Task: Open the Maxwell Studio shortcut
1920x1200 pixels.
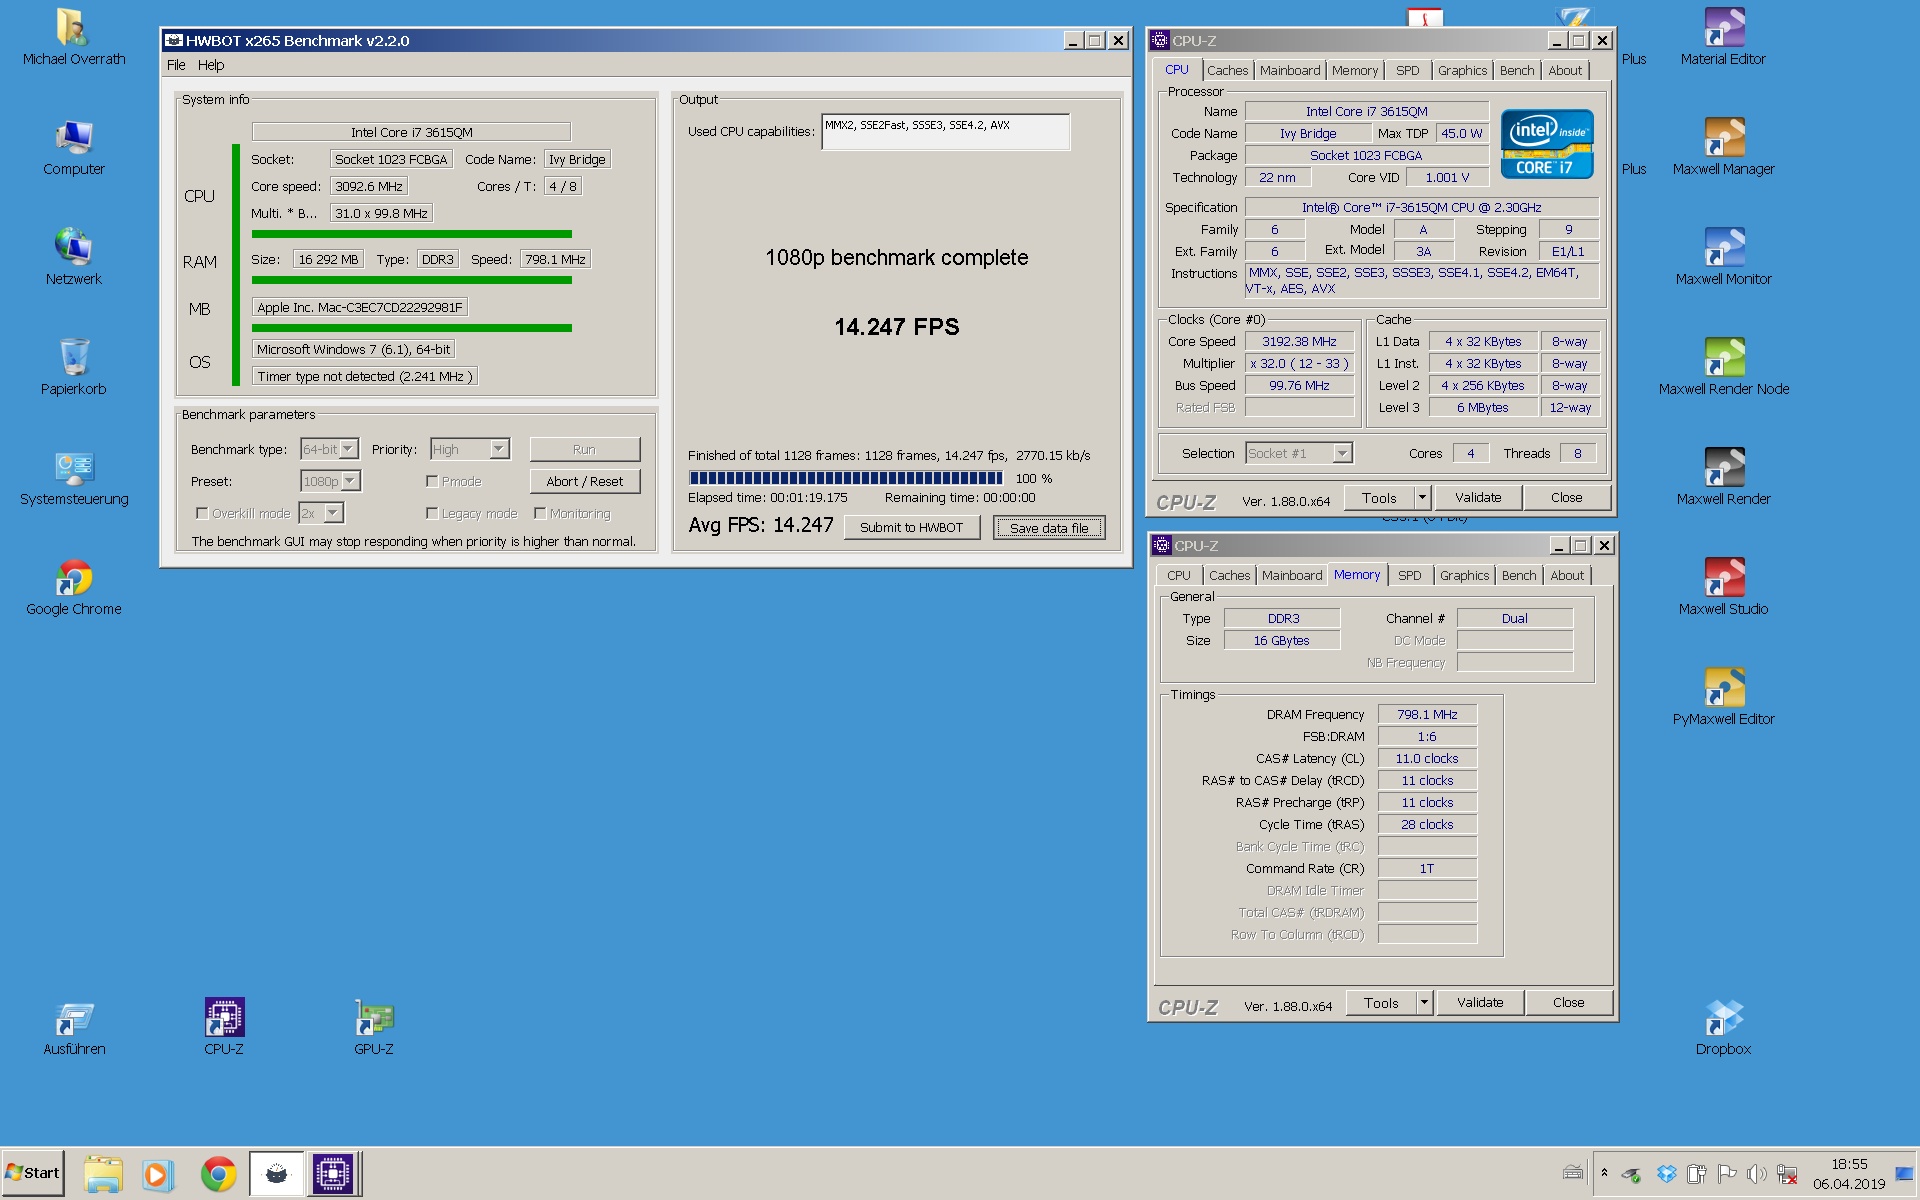Action: pos(1724,587)
